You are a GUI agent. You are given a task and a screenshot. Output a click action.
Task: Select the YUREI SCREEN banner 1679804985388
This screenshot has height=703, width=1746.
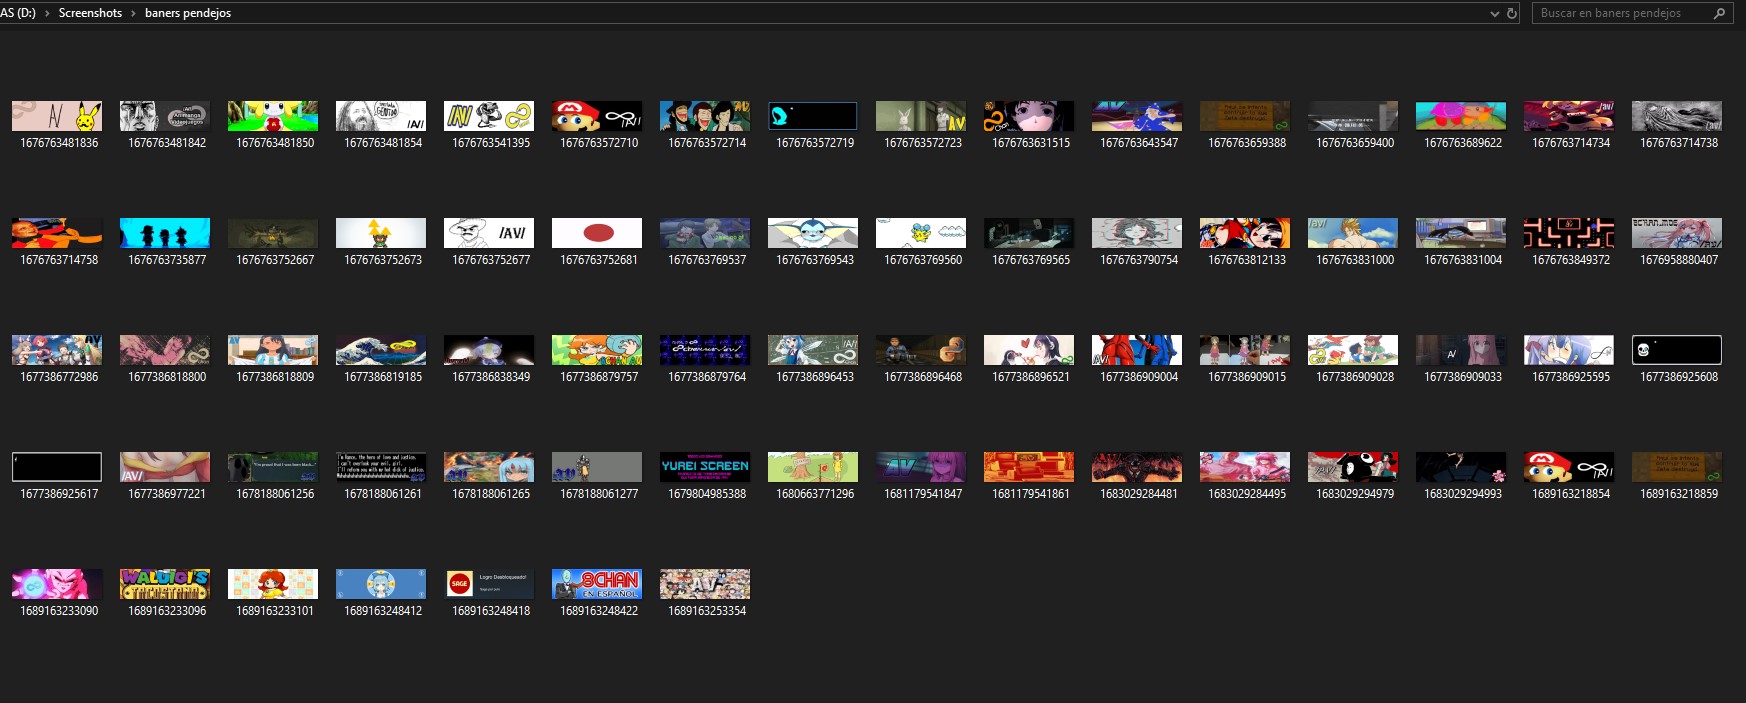705,467
